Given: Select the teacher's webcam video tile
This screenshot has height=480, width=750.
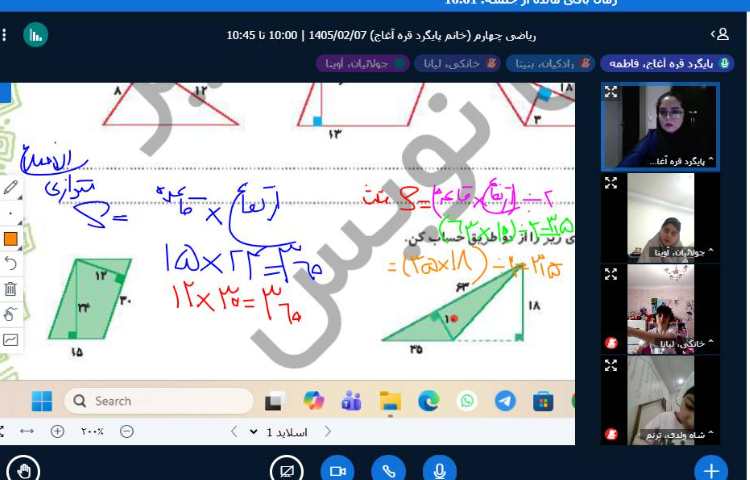Looking at the screenshot, I should (x=660, y=127).
